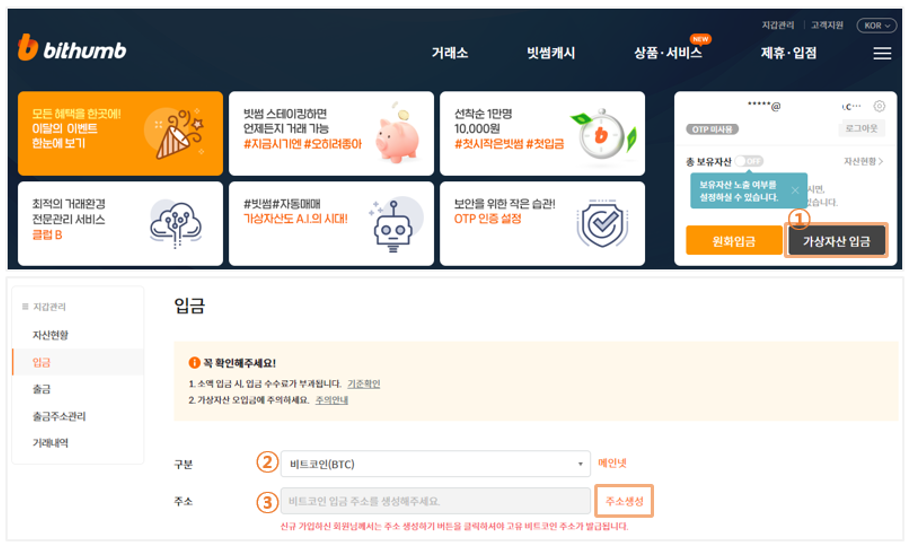The image size is (909, 547).
Task: Open the hamburger menu icon
Action: tap(882, 53)
